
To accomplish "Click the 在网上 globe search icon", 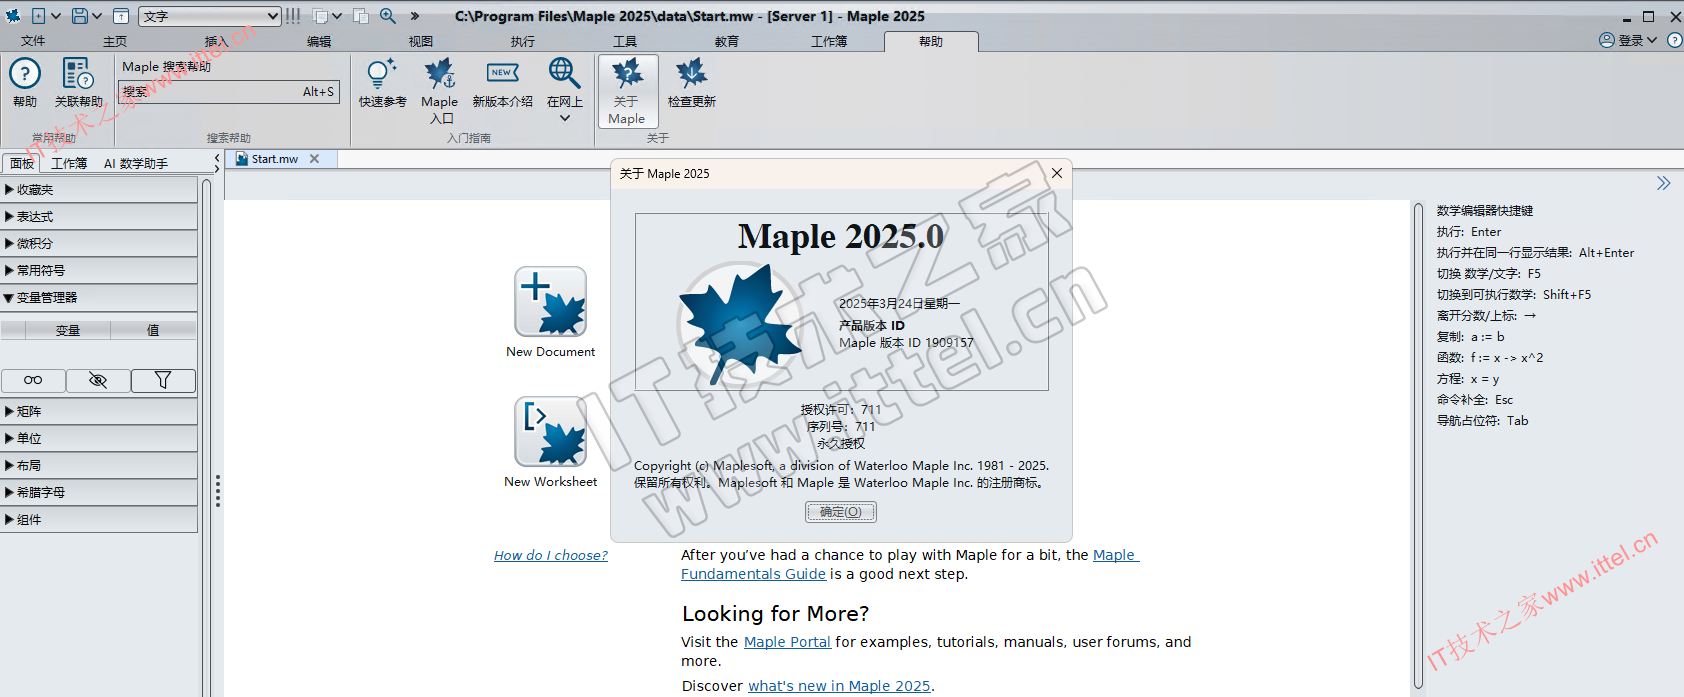I will [x=564, y=73].
